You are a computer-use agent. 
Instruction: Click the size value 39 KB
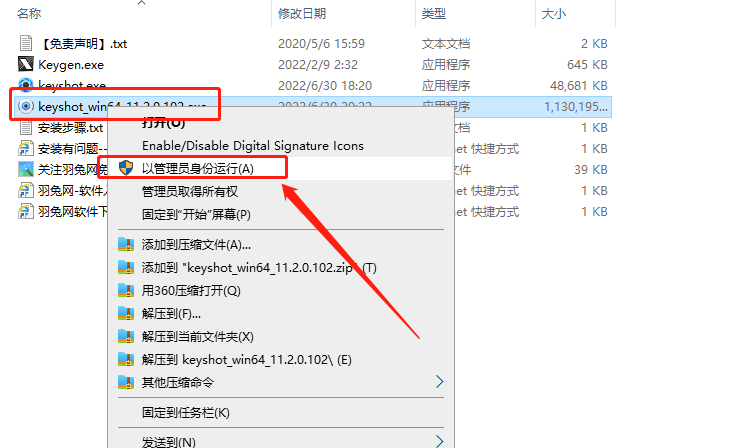tap(591, 169)
